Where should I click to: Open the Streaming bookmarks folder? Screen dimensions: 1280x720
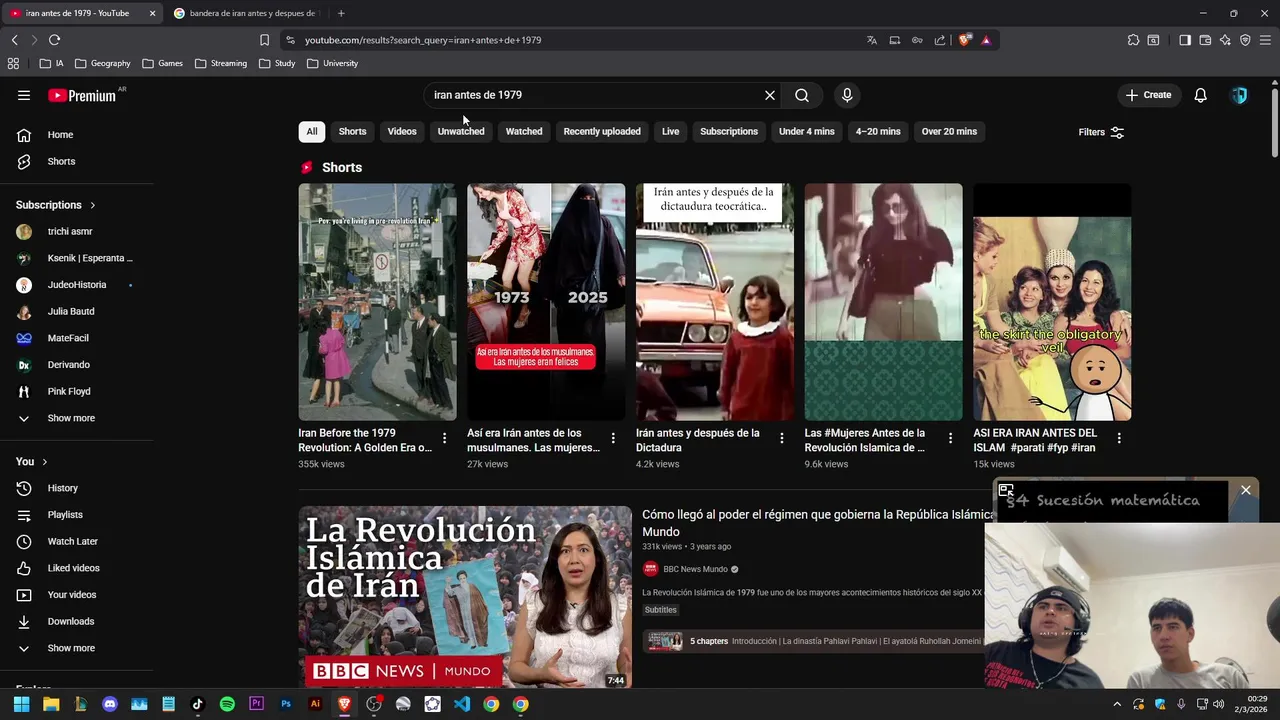(221, 63)
